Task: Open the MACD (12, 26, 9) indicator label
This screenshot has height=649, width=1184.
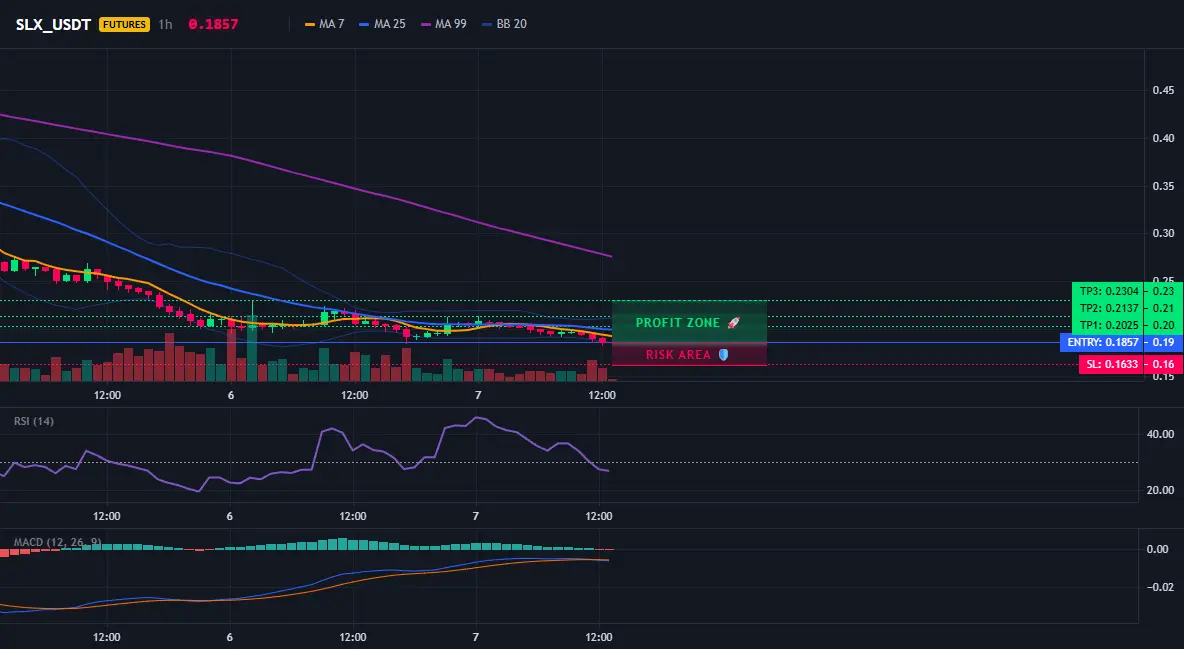Action: tap(57, 542)
